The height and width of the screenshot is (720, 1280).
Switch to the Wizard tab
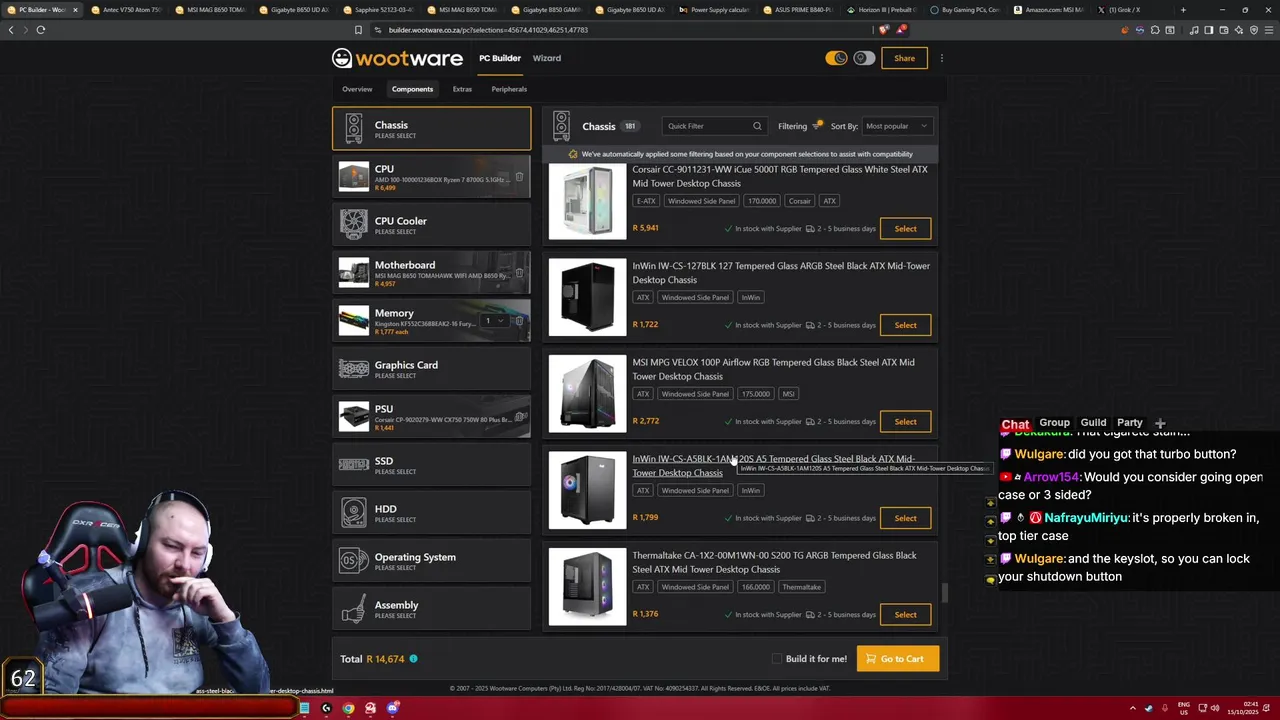click(547, 58)
